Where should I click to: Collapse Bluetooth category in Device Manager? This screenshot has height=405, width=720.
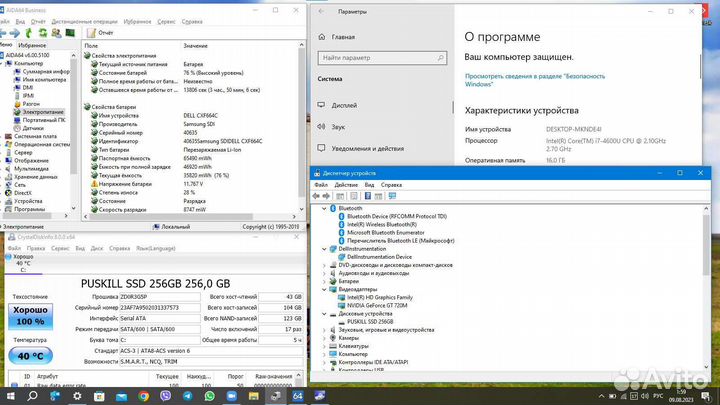[324, 208]
